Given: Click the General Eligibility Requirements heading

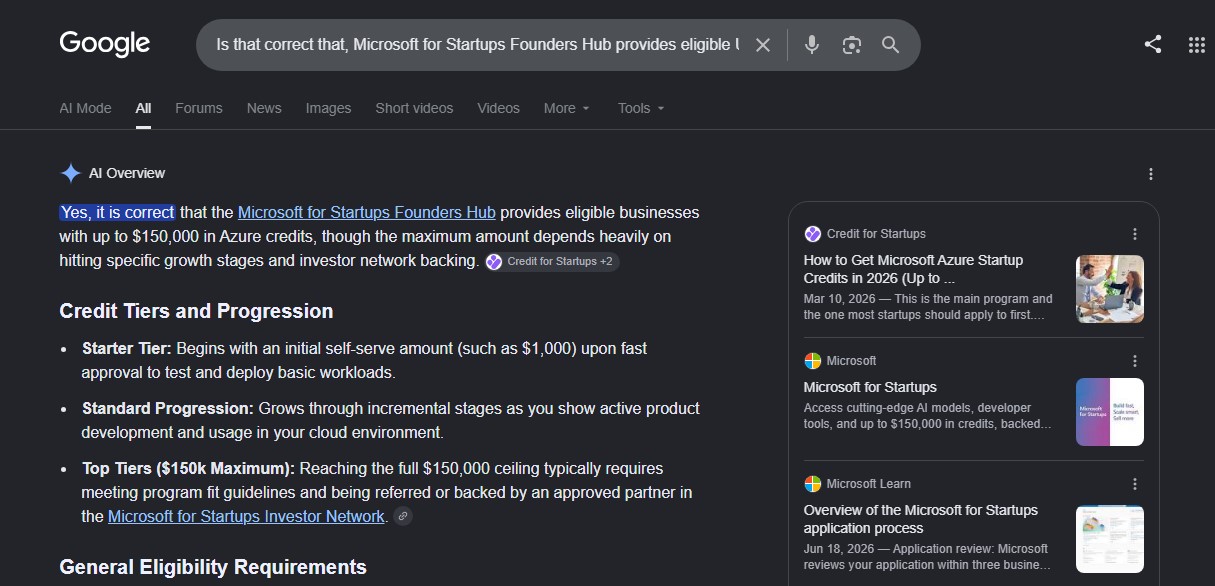Looking at the screenshot, I should [x=213, y=567].
